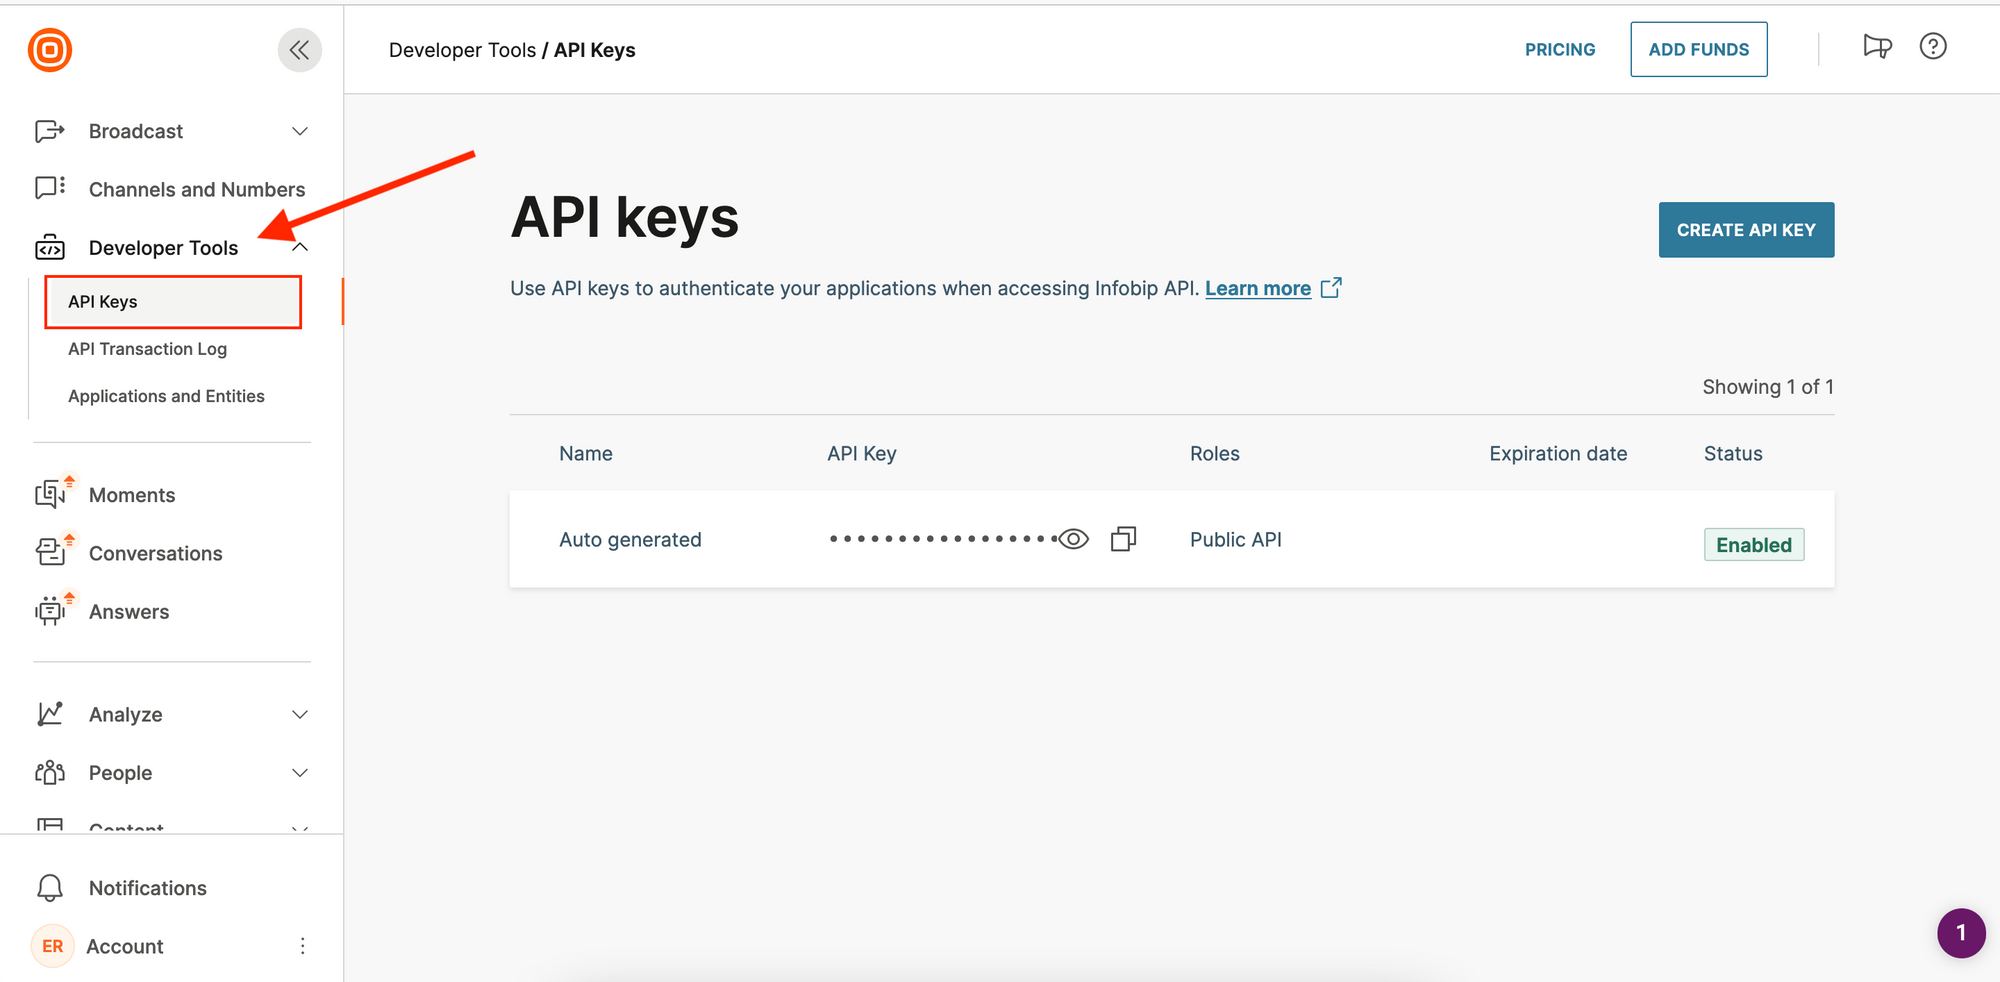This screenshot has width=2000, height=982.
Task: Open Channels and Numbers
Action: pos(196,188)
